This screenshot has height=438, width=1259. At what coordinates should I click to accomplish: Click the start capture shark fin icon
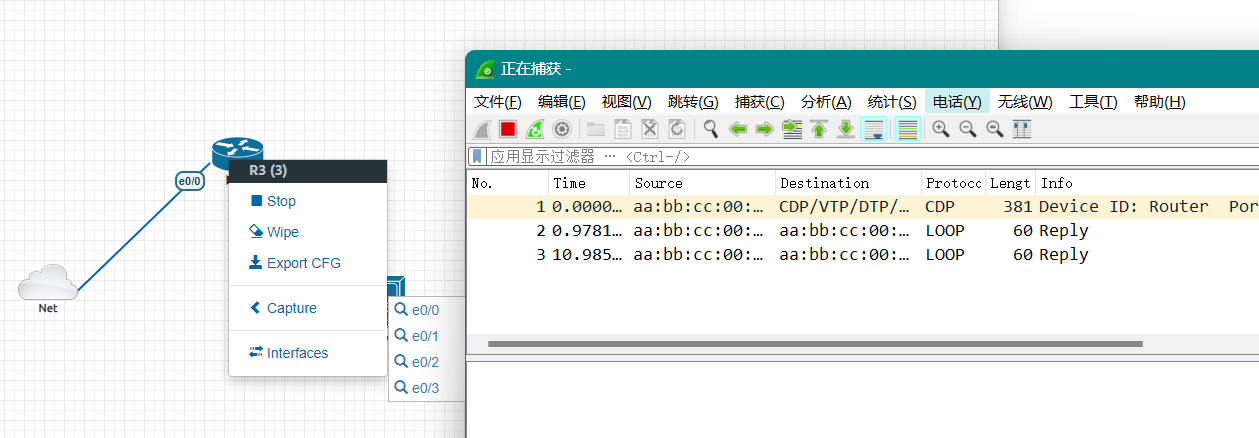tap(482, 129)
